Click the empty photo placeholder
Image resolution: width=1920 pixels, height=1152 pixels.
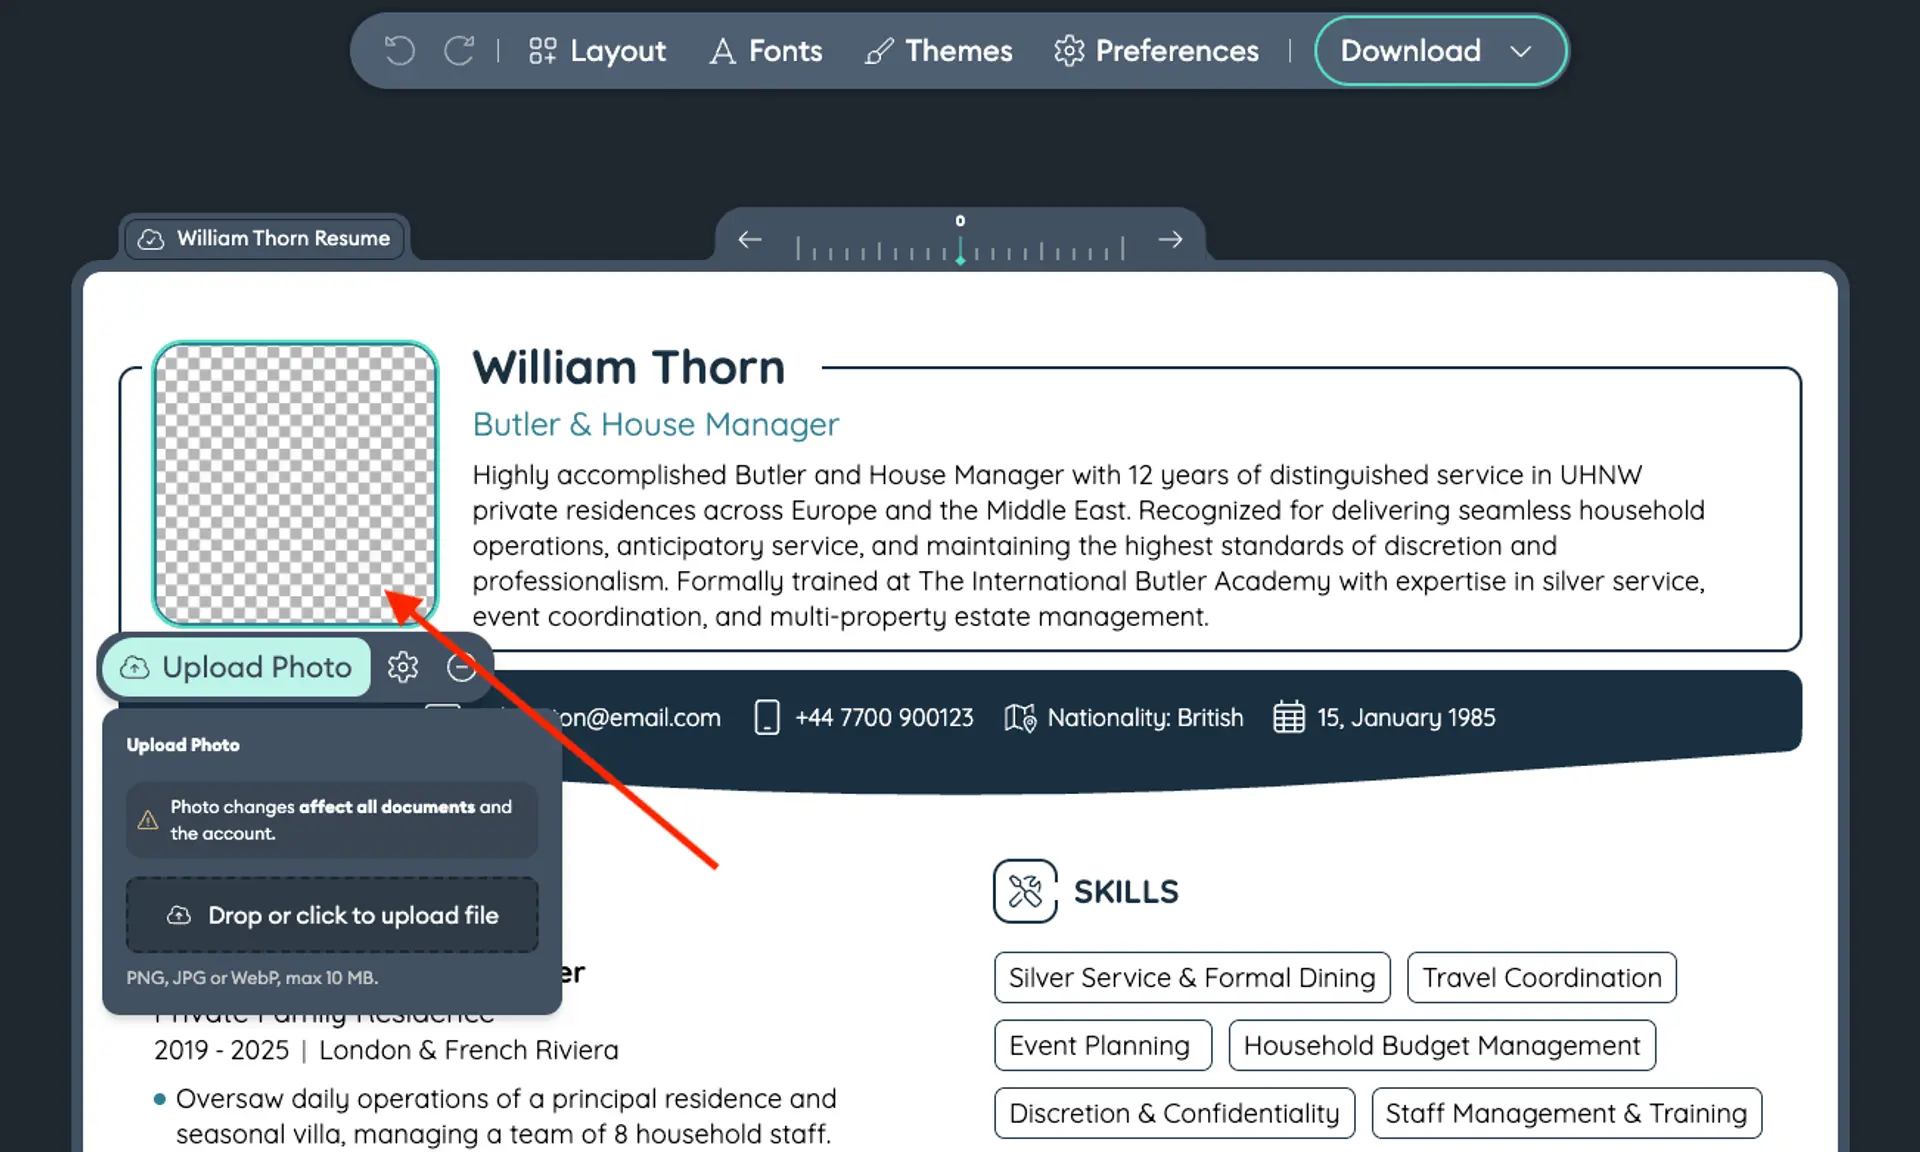(295, 484)
